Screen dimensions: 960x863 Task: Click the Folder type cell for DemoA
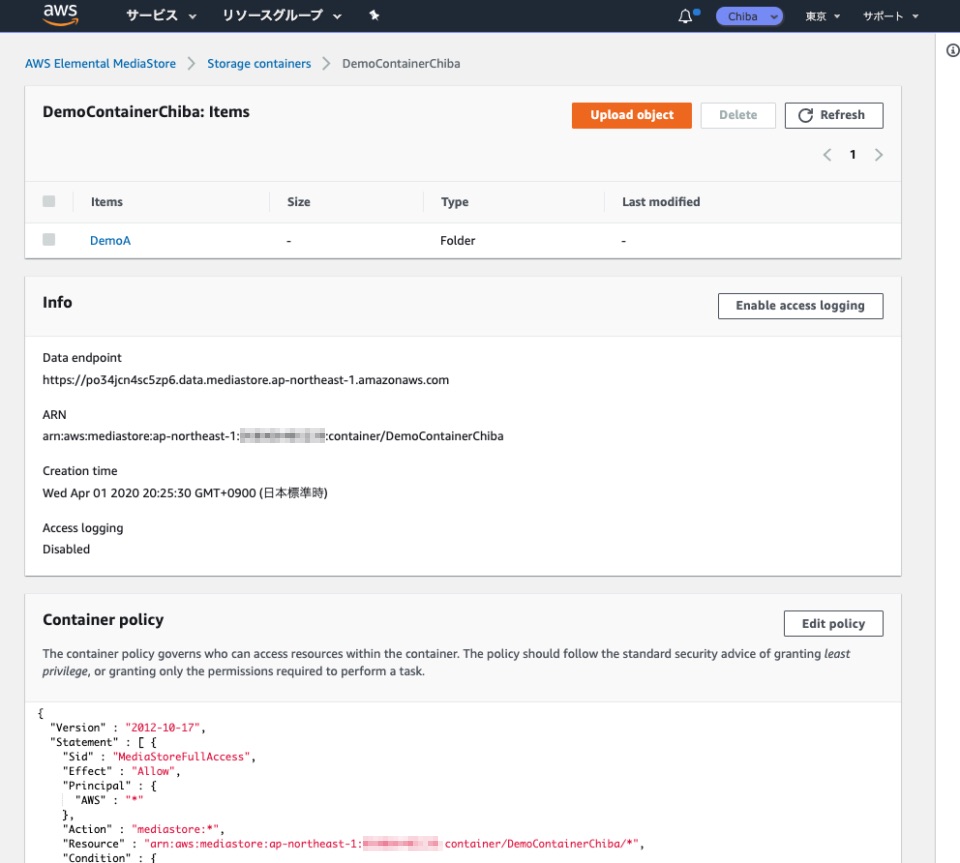(457, 241)
